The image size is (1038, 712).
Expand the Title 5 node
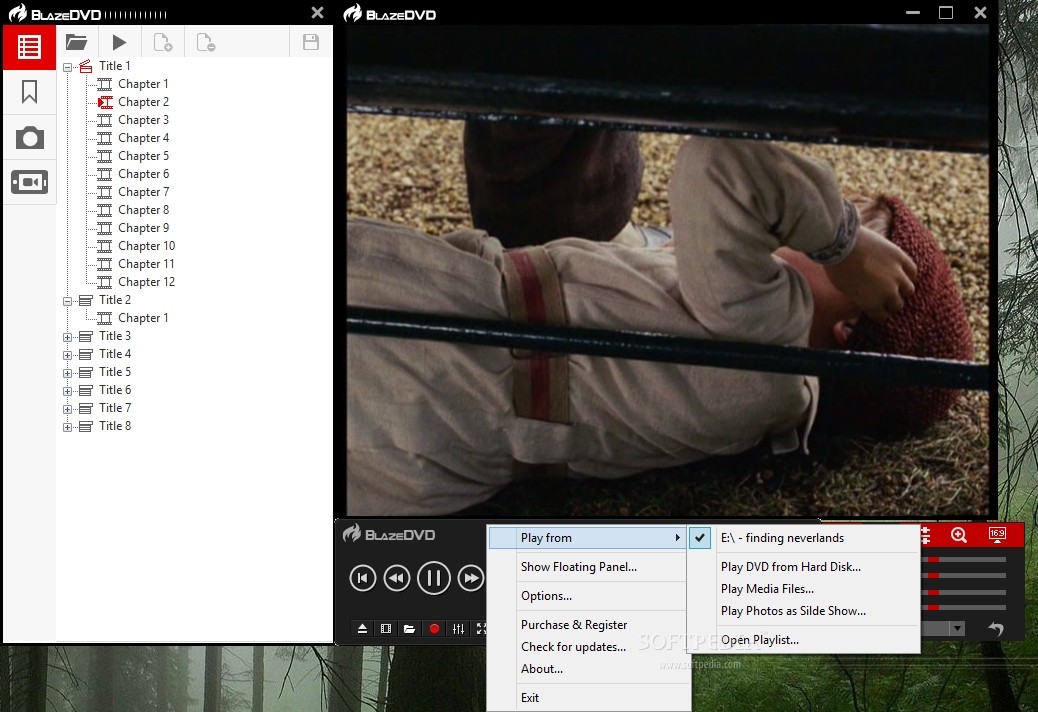coord(68,373)
